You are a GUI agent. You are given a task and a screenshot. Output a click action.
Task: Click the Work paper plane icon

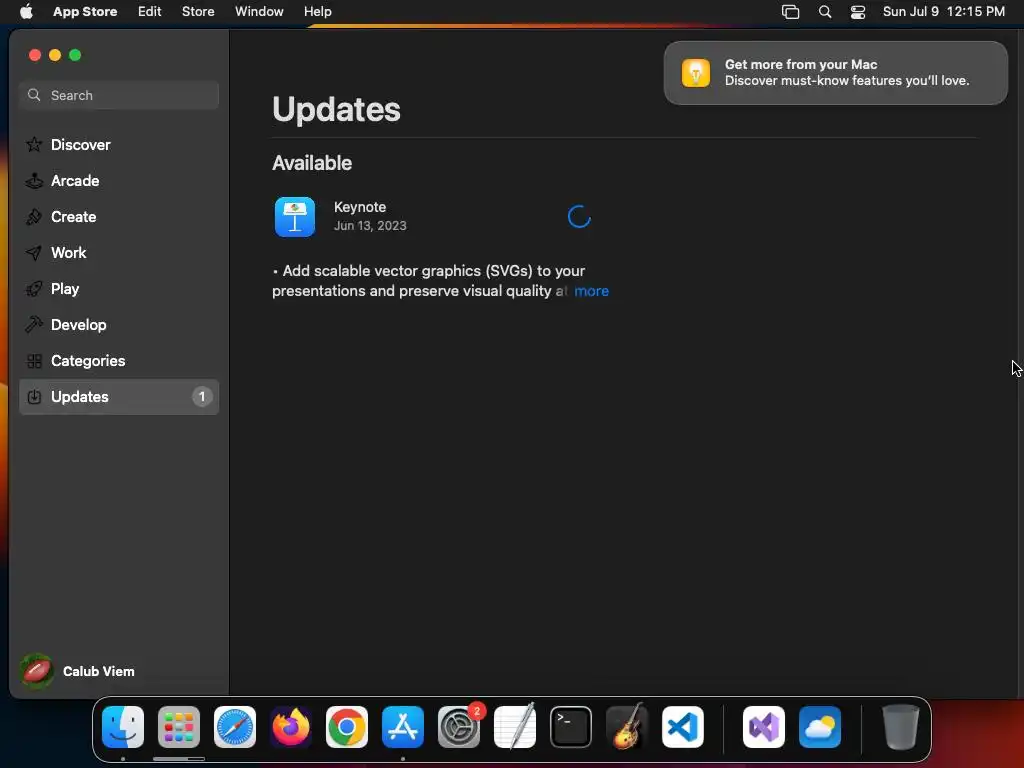(x=34, y=252)
